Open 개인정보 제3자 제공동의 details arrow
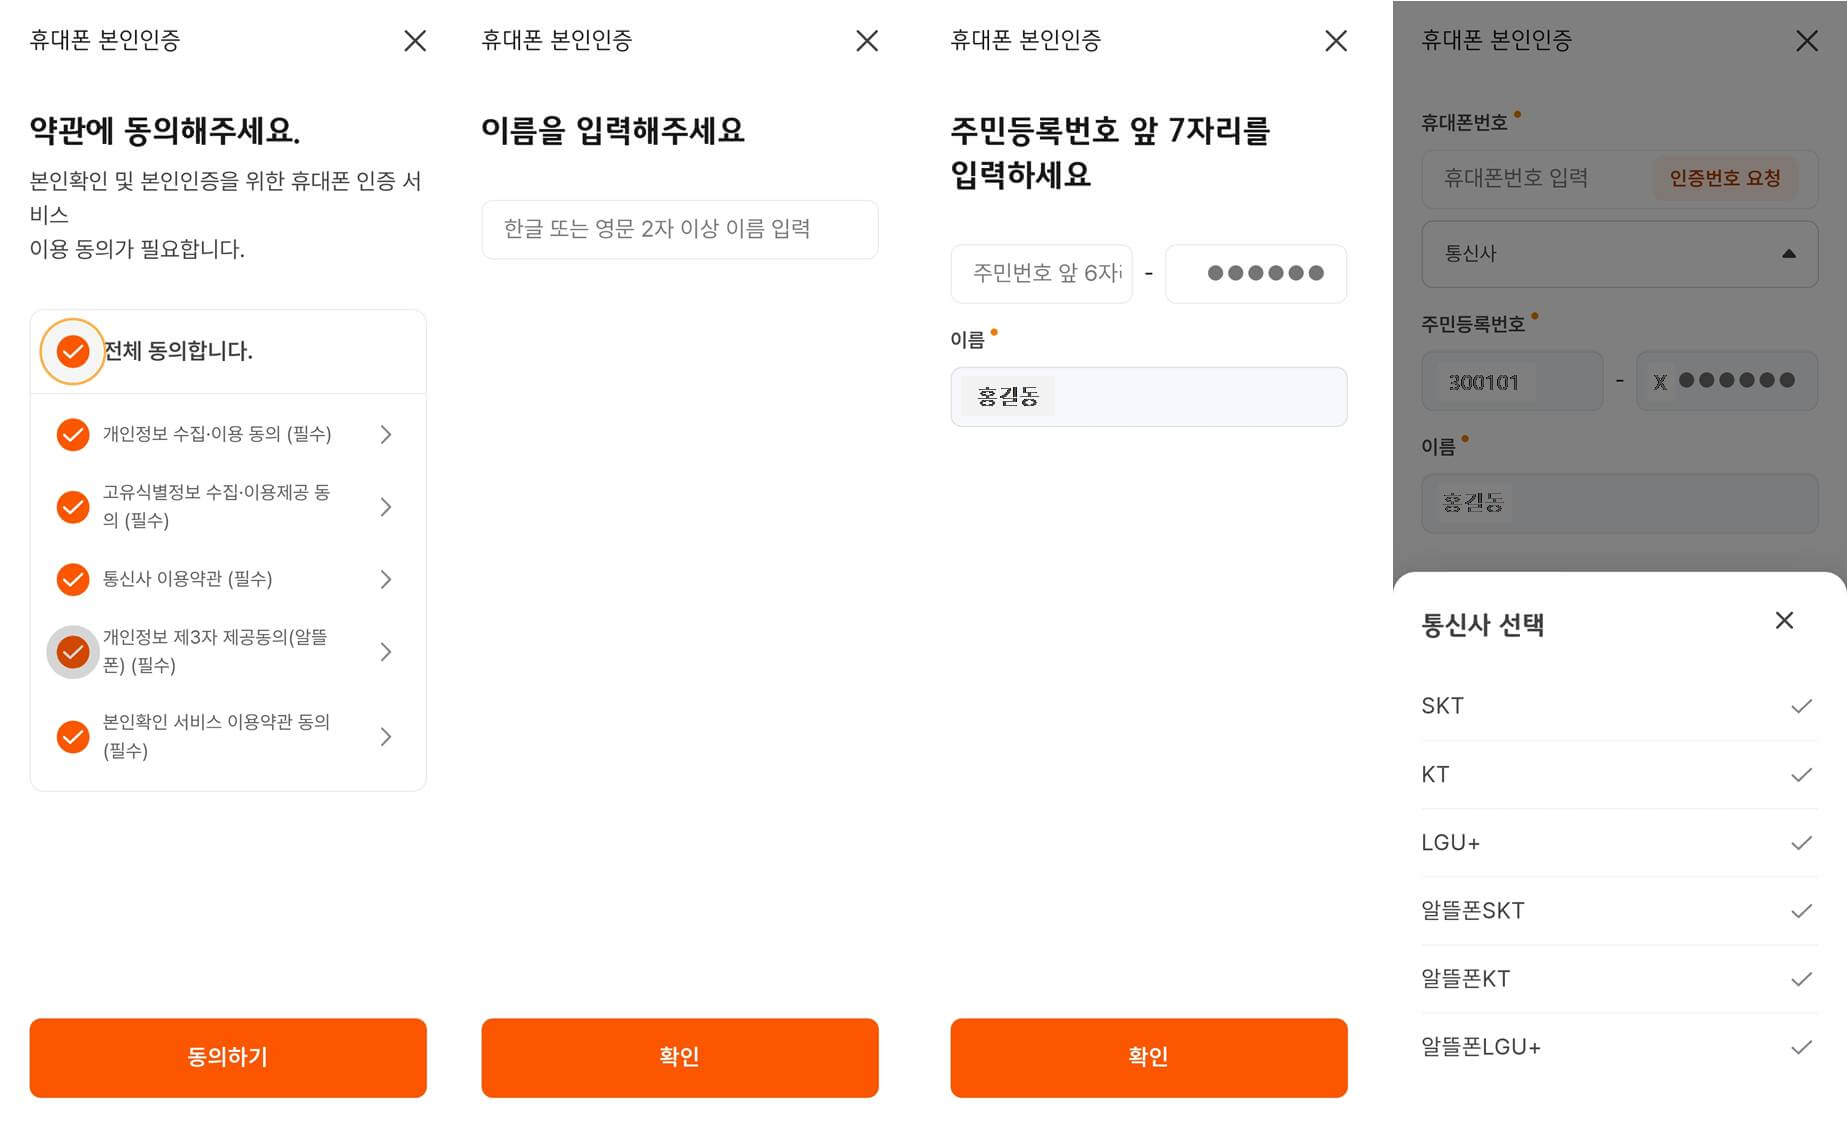The width and height of the screenshot is (1848, 1127). tap(386, 652)
